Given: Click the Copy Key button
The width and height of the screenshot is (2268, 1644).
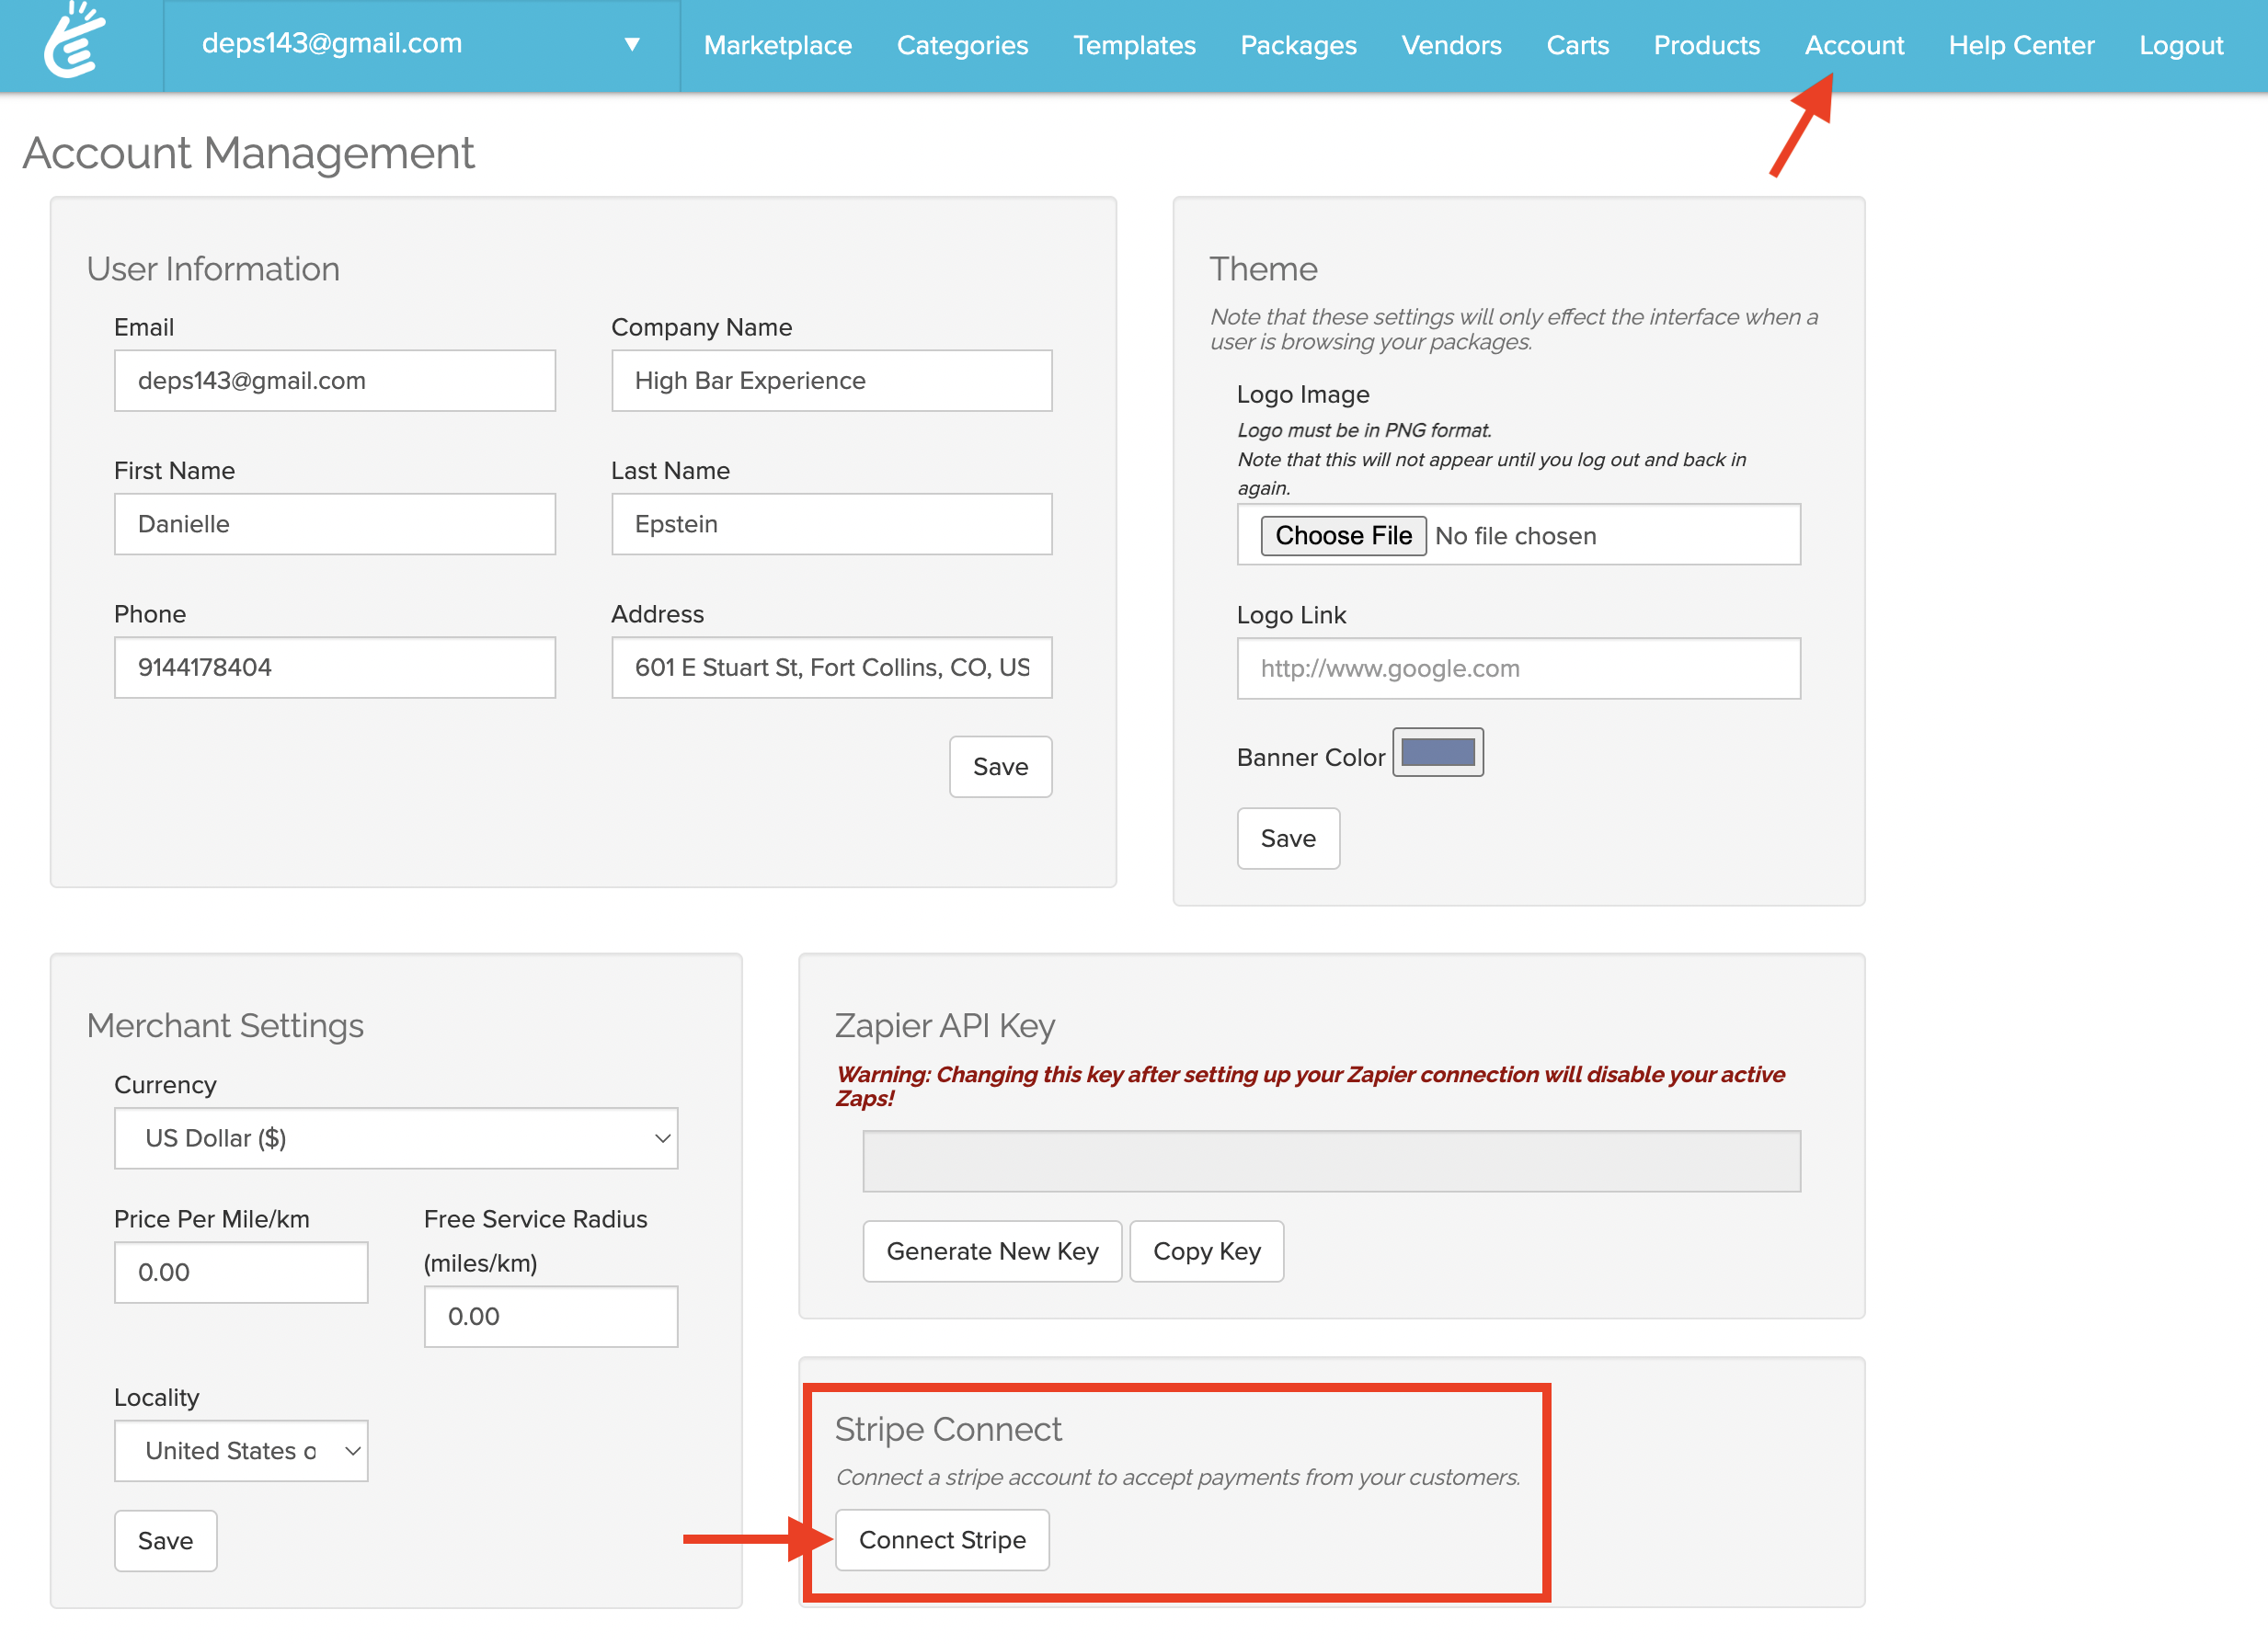Looking at the screenshot, I should point(1206,1251).
